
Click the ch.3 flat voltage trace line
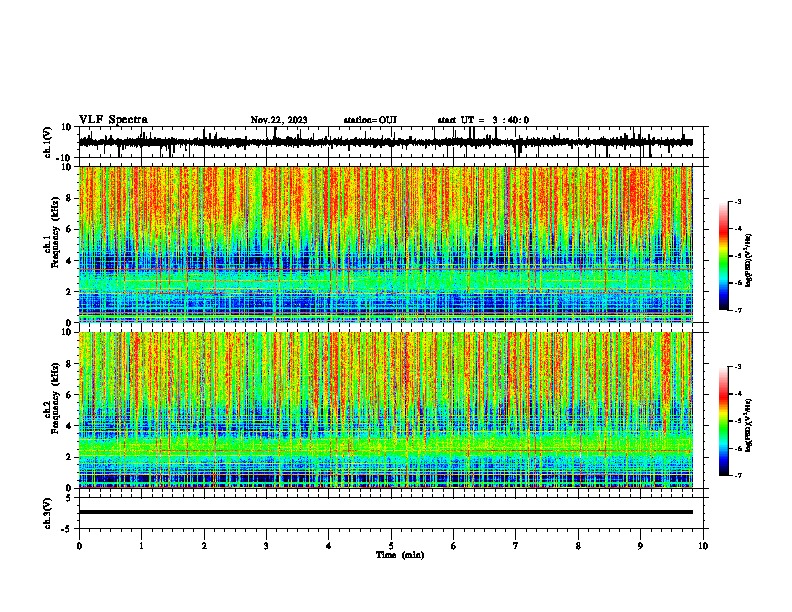pos(386,512)
